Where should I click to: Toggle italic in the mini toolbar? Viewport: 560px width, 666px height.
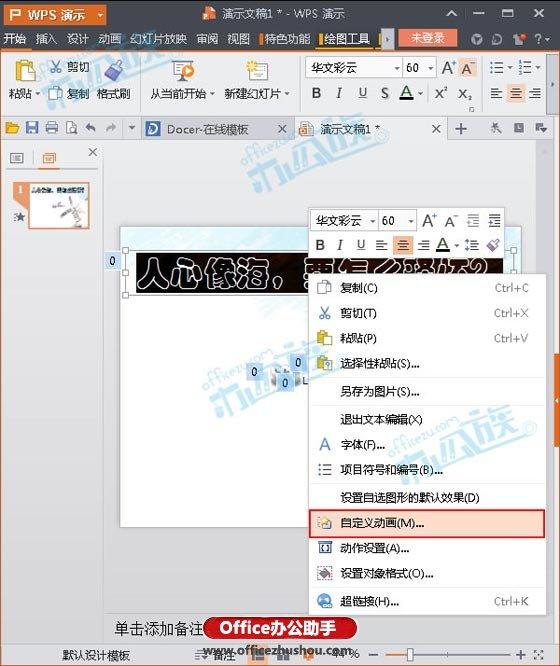pyautogui.click(x=339, y=245)
